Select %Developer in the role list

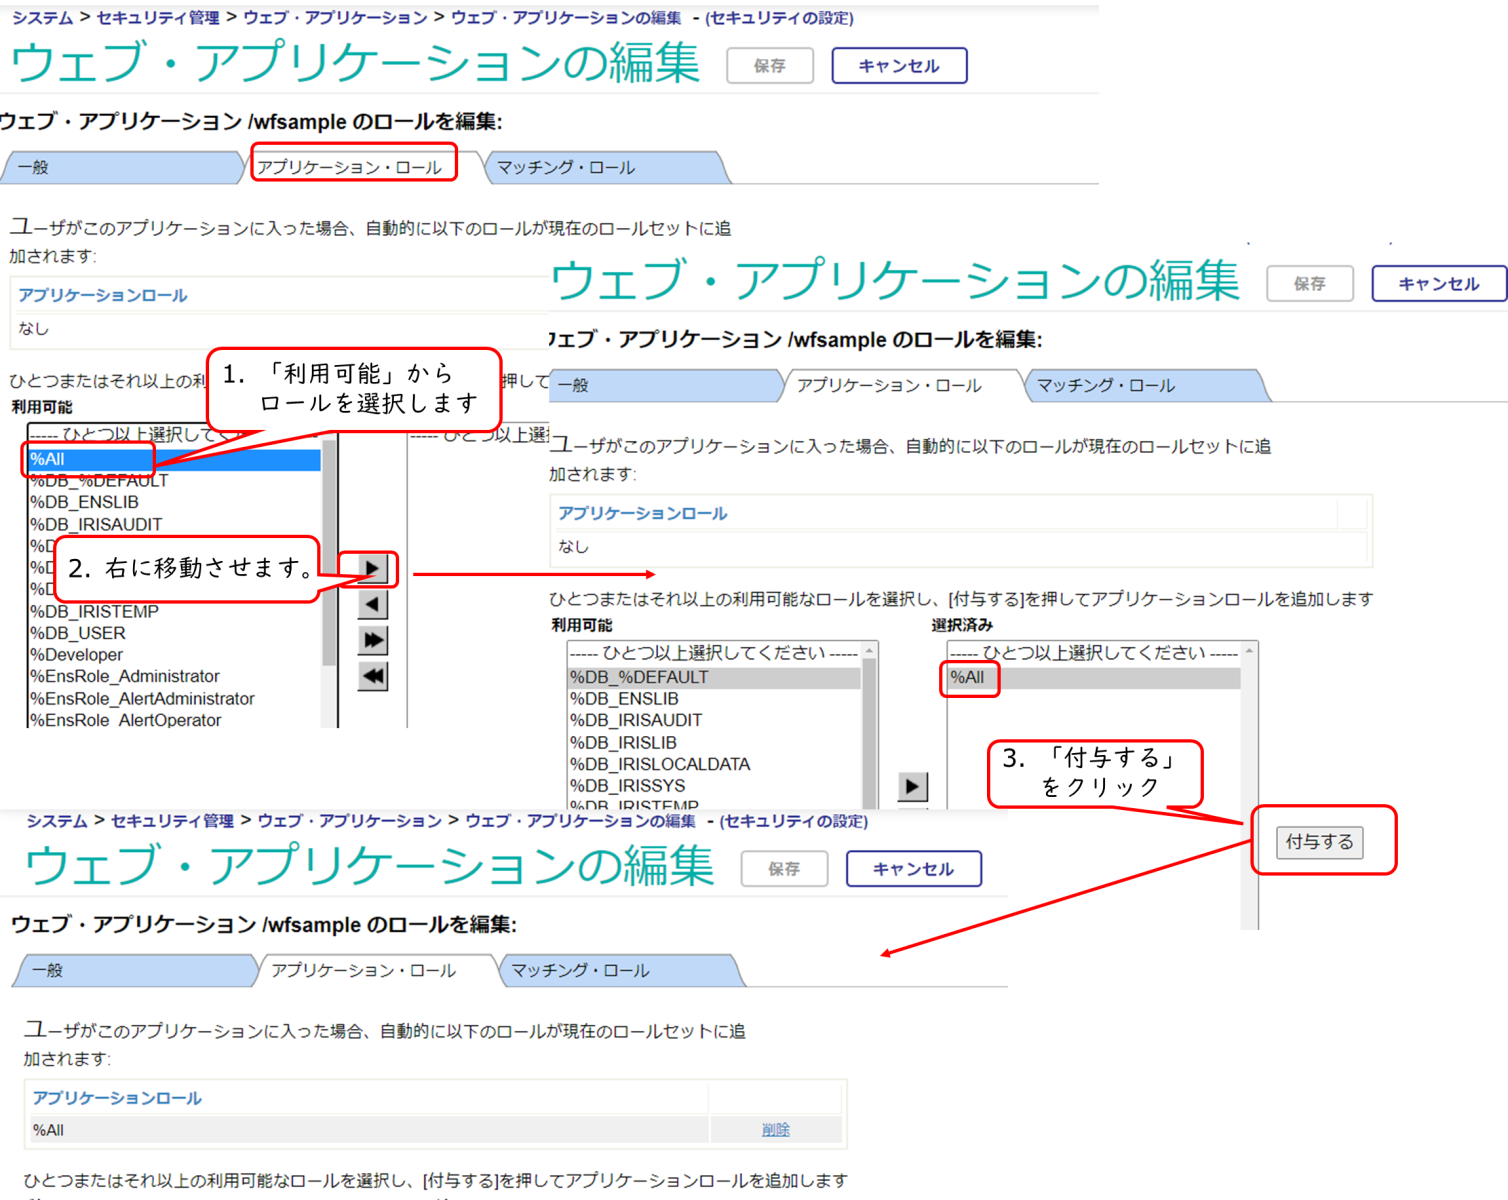pyautogui.click(x=77, y=655)
